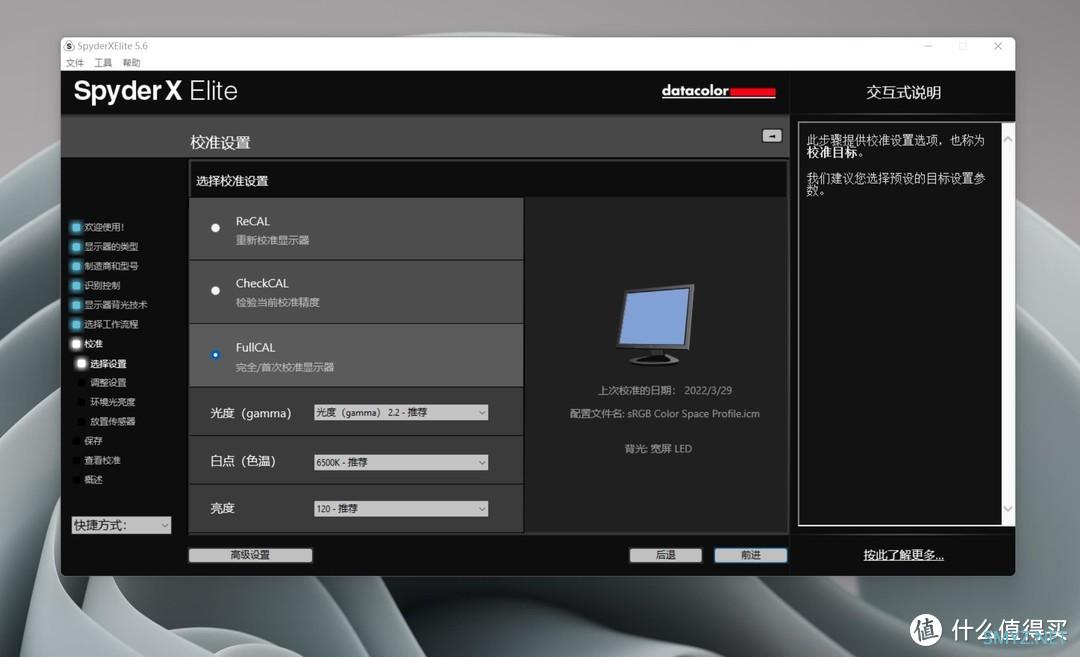Go to the 欢迎使用 step
Screen dimensions: 1080x657
pos(104,227)
